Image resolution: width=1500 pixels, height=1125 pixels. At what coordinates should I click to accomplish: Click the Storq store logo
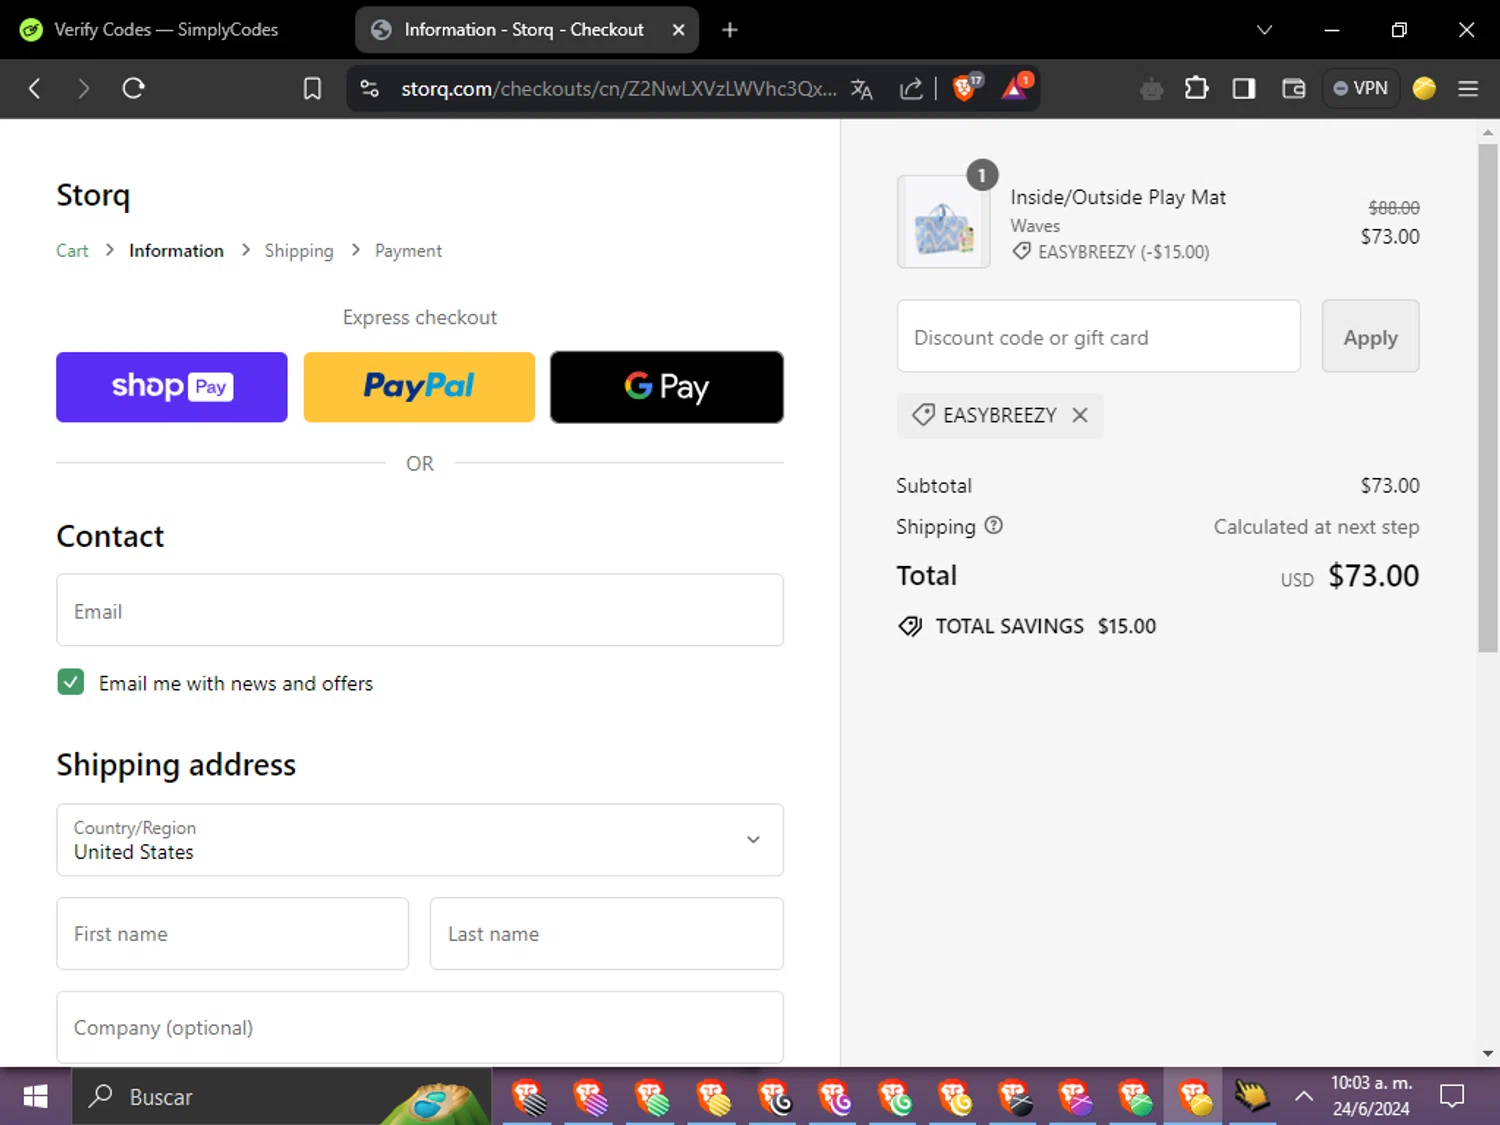pyautogui.click(x=93, y=195)
